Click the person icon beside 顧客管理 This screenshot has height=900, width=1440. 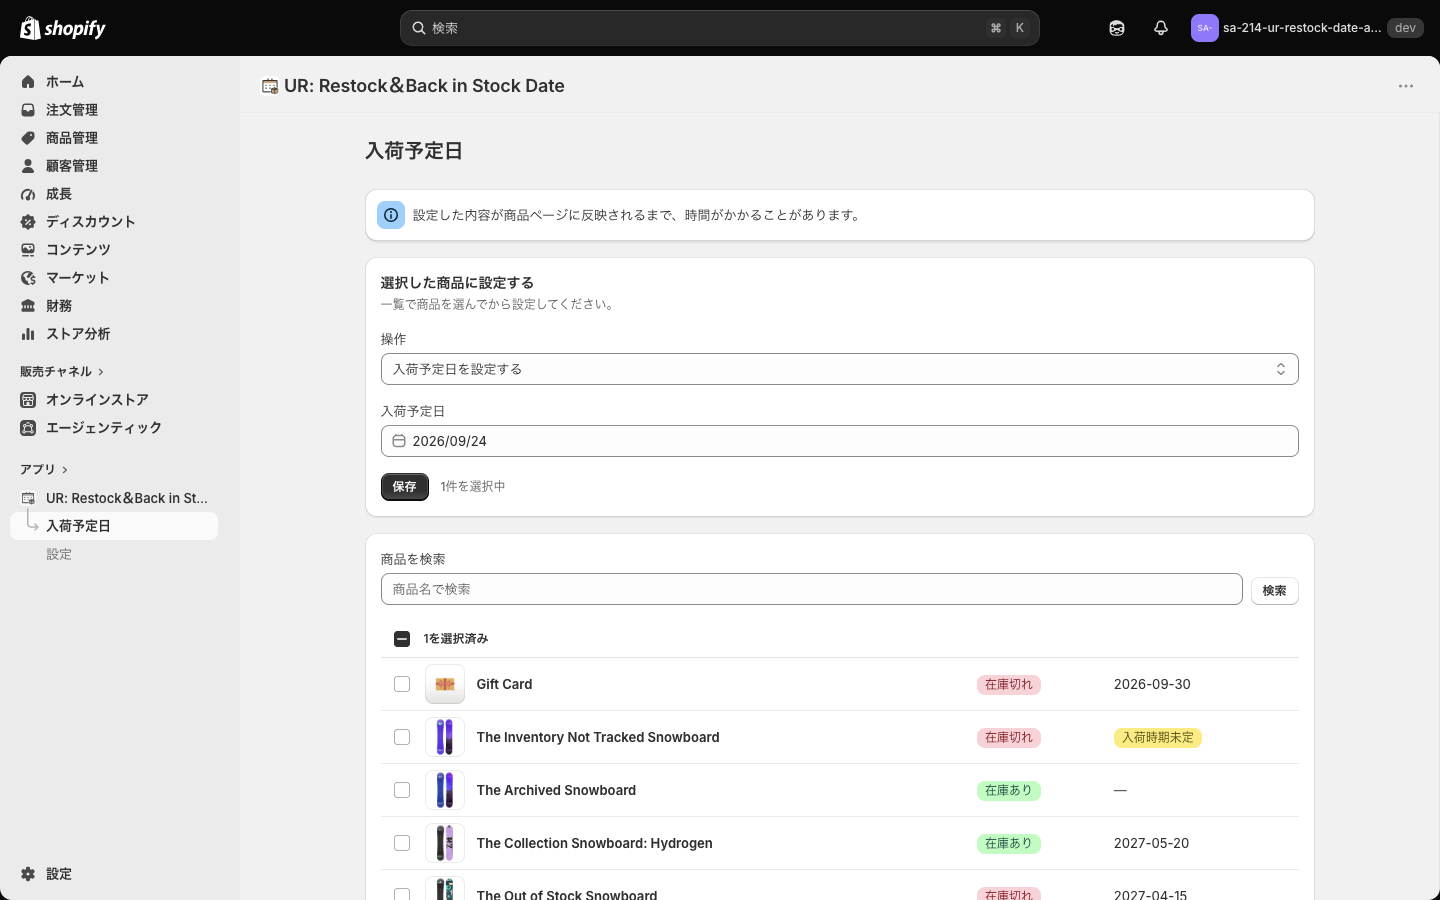pyautogui.click(x=28, y=166)
